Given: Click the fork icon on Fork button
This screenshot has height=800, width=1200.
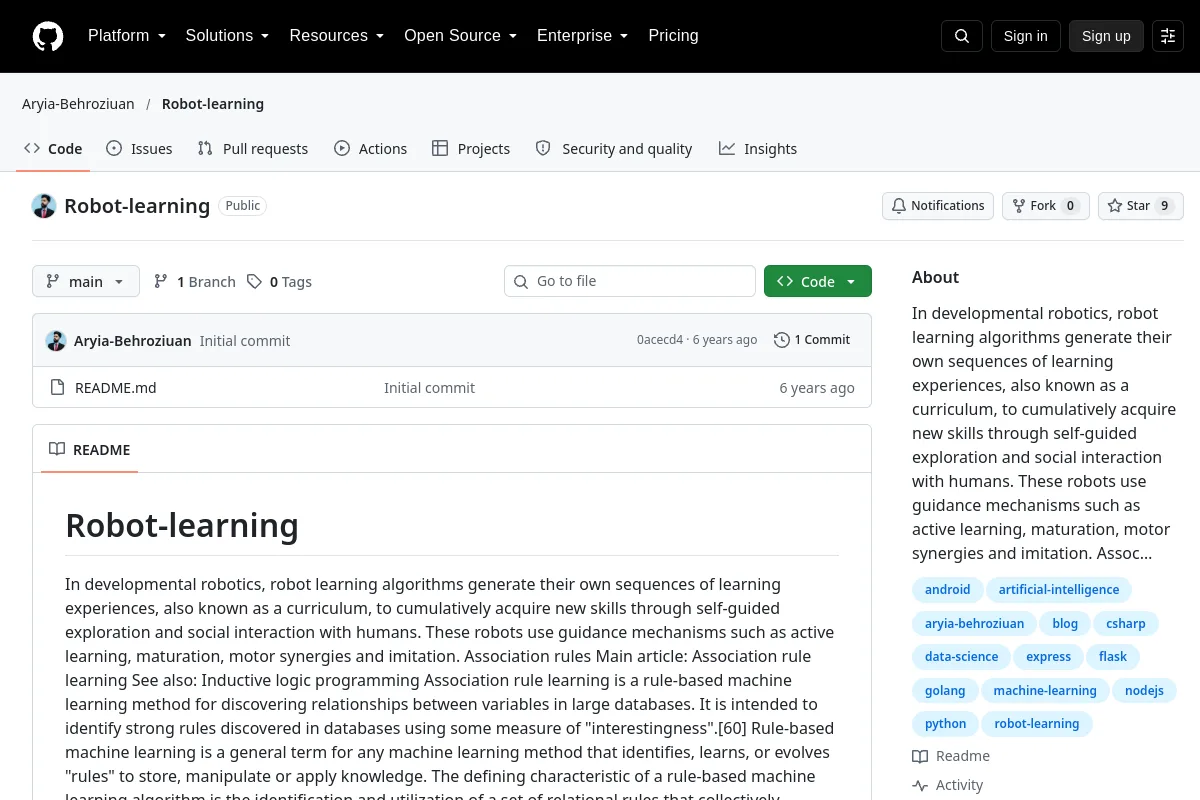Looking at the screenshot, I should [x=1019, y=206].
